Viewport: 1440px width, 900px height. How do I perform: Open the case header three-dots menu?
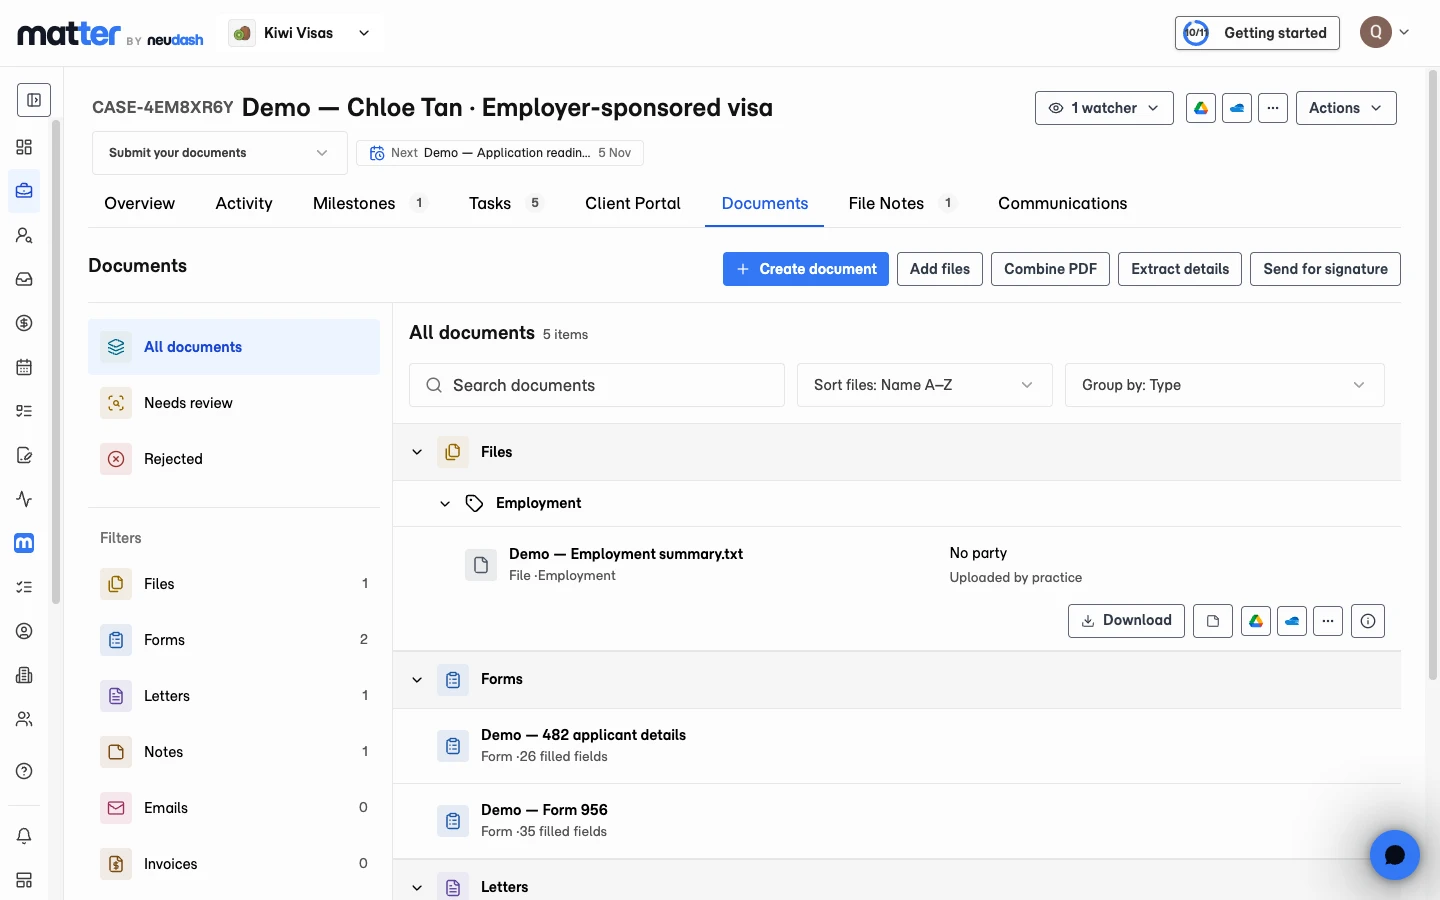[x=1273, y=108]
